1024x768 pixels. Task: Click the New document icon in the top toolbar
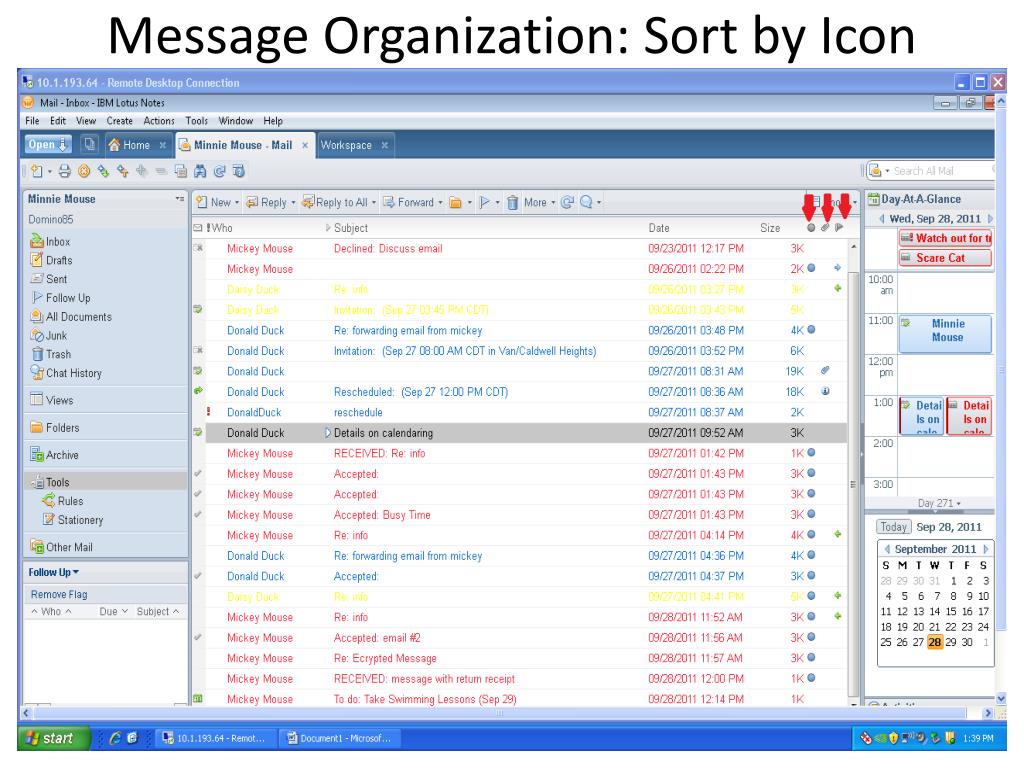(x=37, y=171)
